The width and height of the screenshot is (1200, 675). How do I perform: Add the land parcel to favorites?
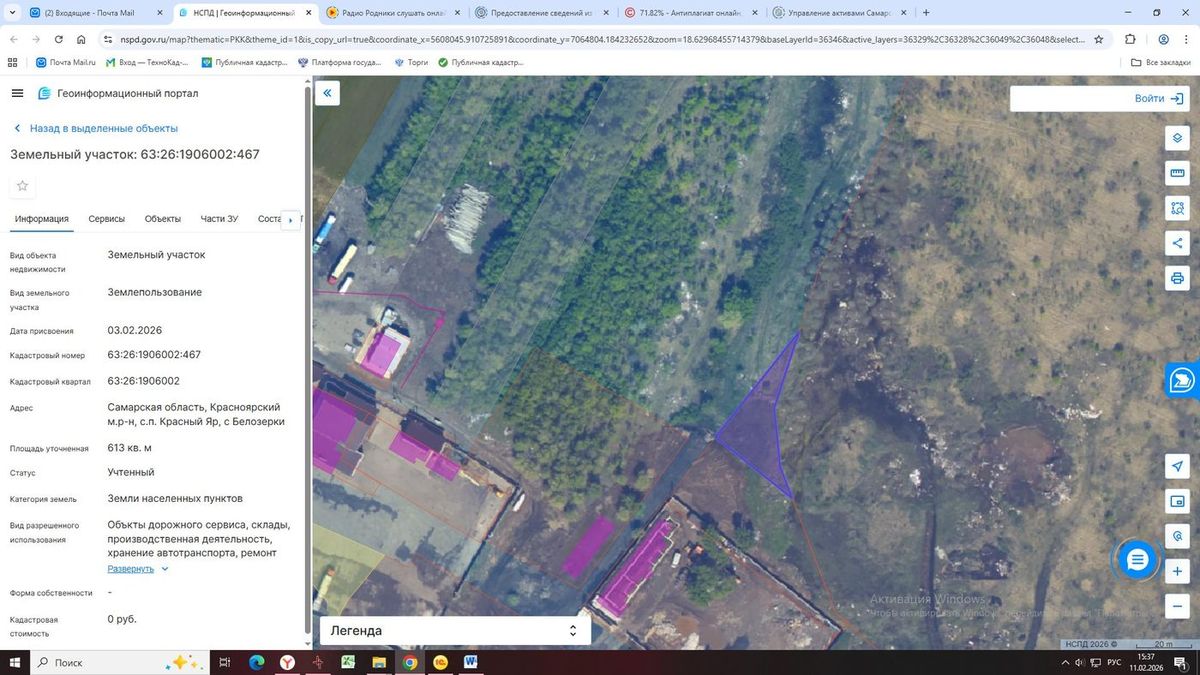(23, 186)
